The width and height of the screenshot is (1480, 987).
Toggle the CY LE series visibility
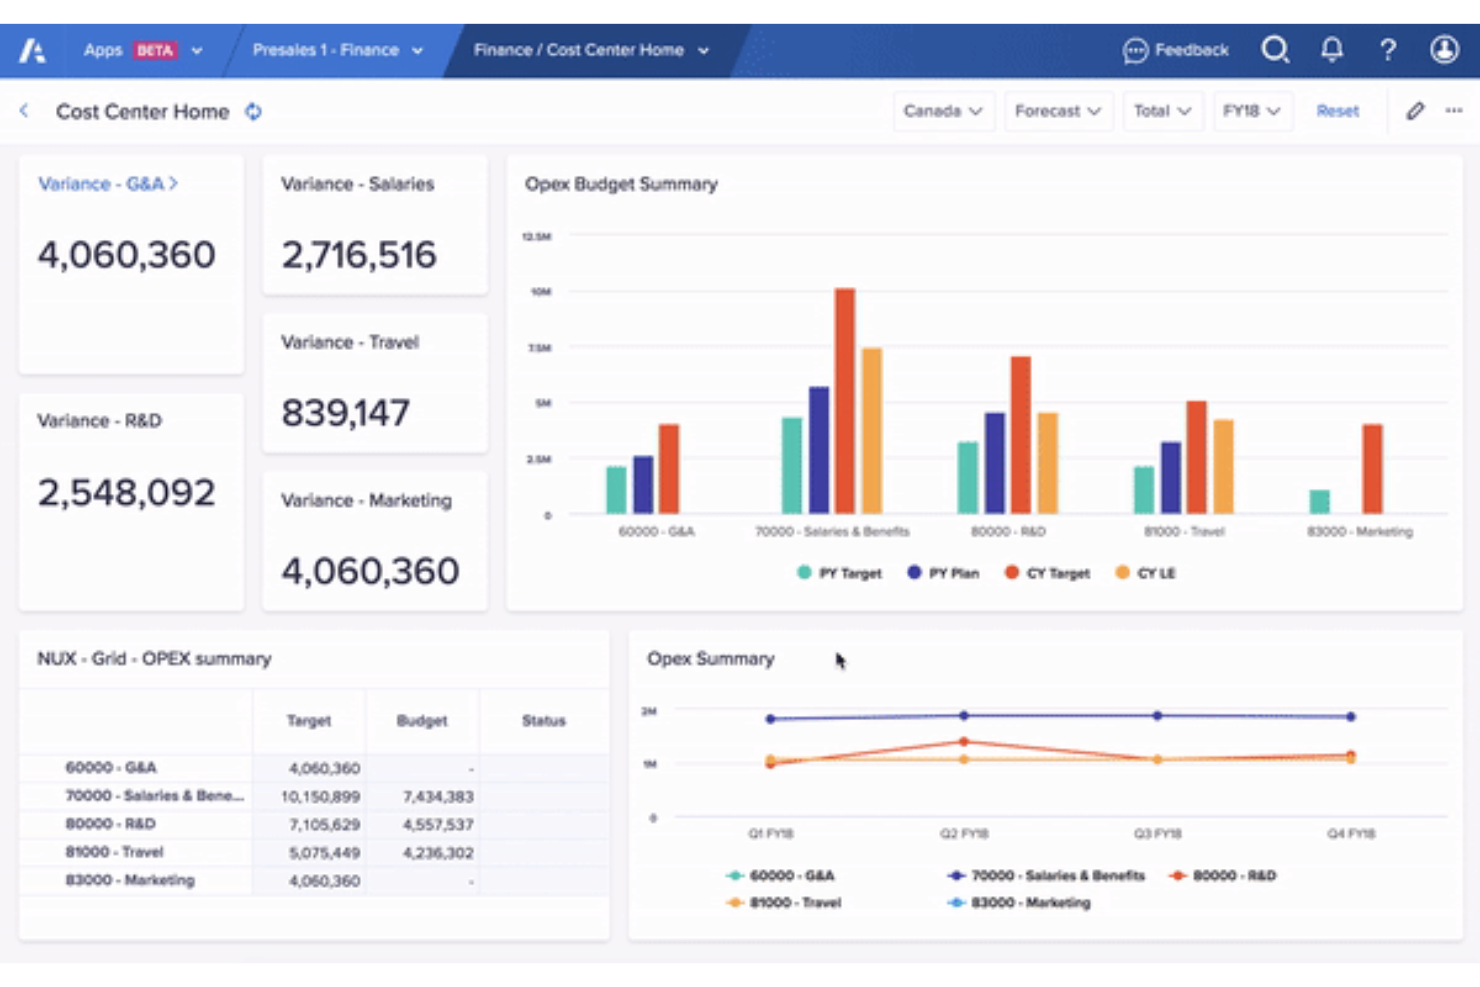pos(1146,572)
